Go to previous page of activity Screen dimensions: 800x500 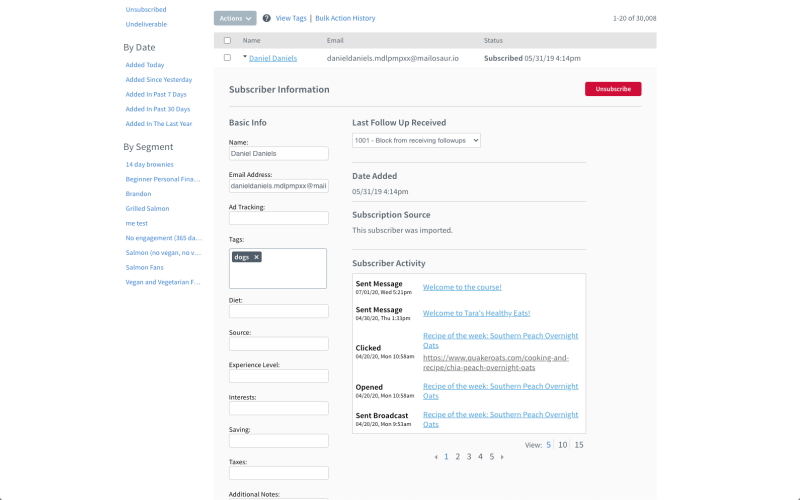tap(436, 457)
